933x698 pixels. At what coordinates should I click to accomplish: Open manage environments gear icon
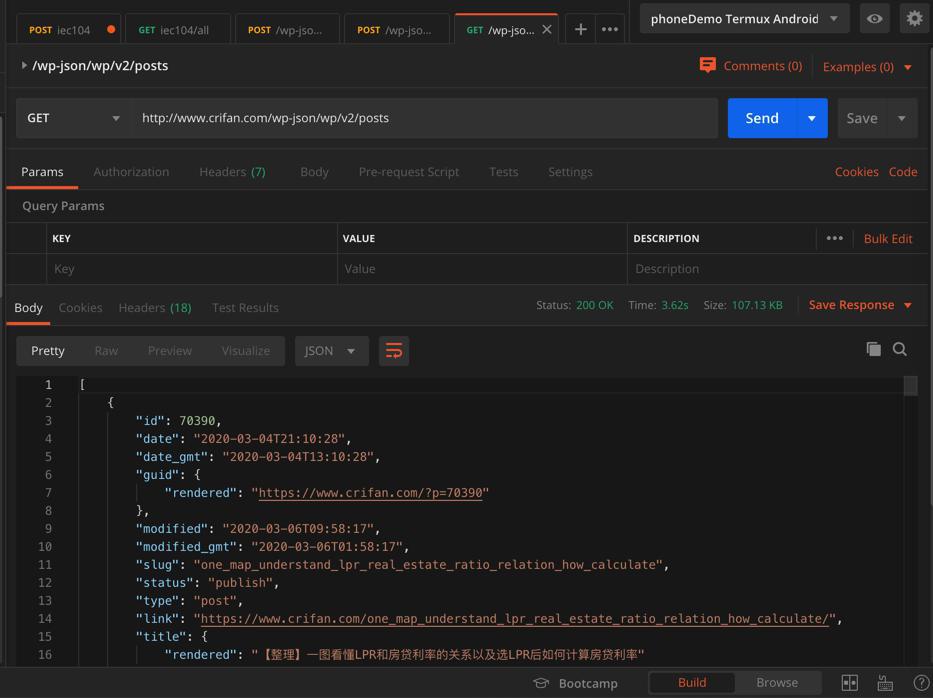914,18
